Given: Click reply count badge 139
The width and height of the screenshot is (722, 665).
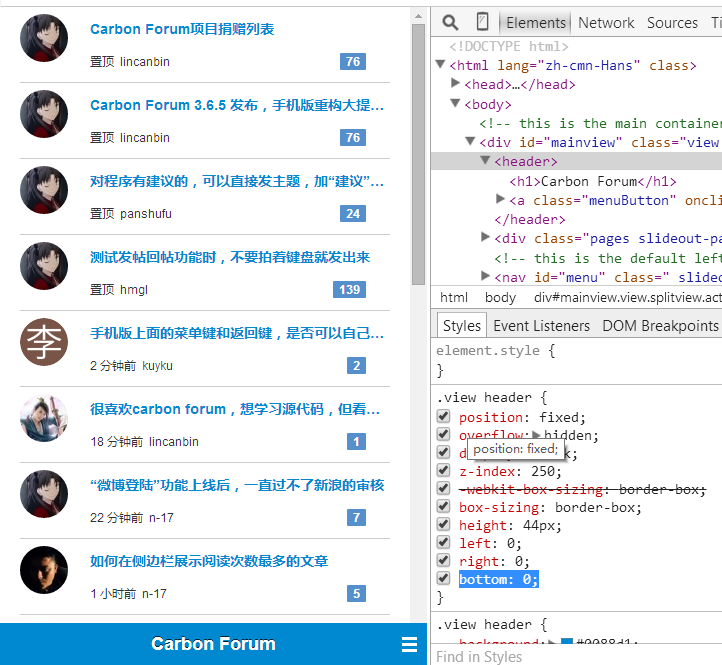Looking at the screenshot, I should [349, 290].
